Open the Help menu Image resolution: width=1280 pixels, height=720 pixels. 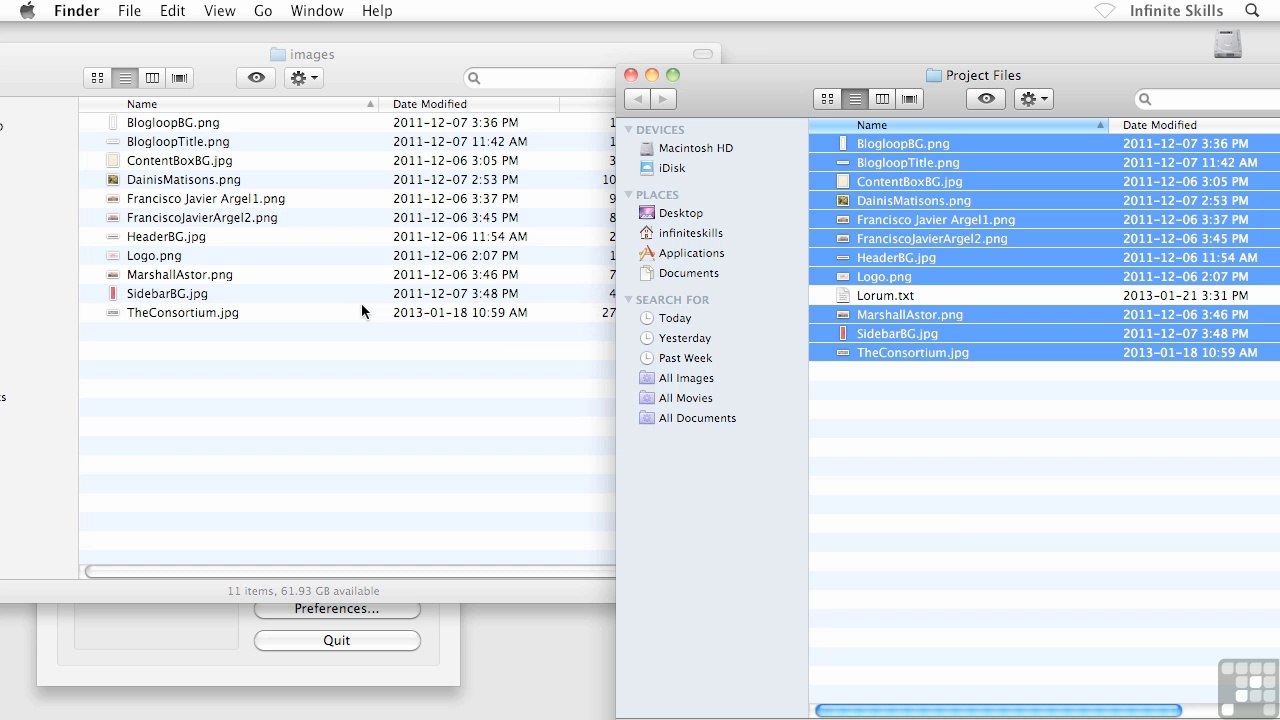click(x=377, y=11)
